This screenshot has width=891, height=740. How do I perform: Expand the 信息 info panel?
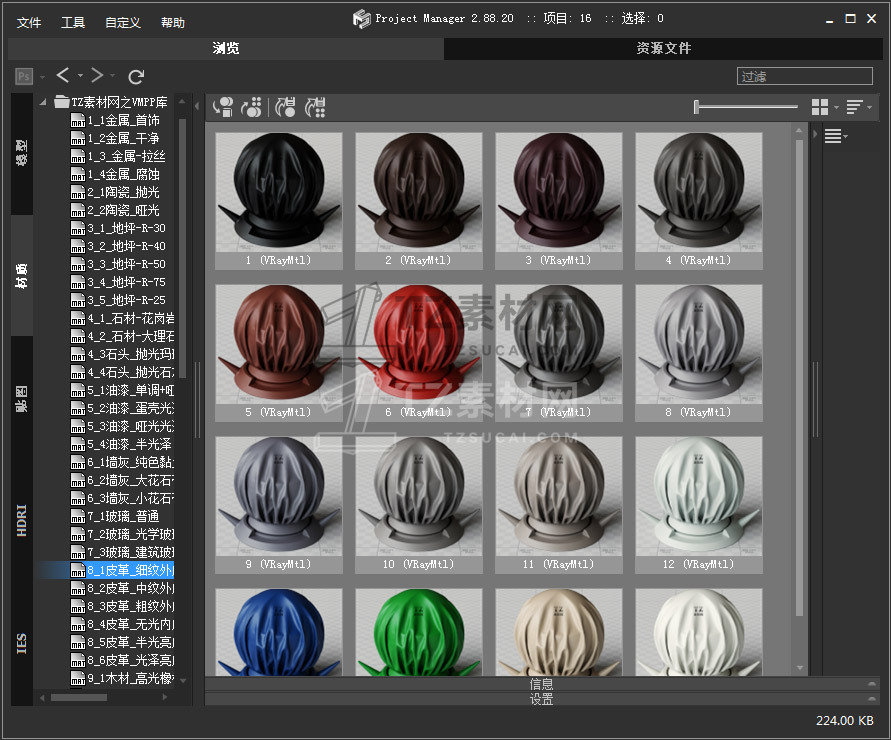tap(541, 684)
